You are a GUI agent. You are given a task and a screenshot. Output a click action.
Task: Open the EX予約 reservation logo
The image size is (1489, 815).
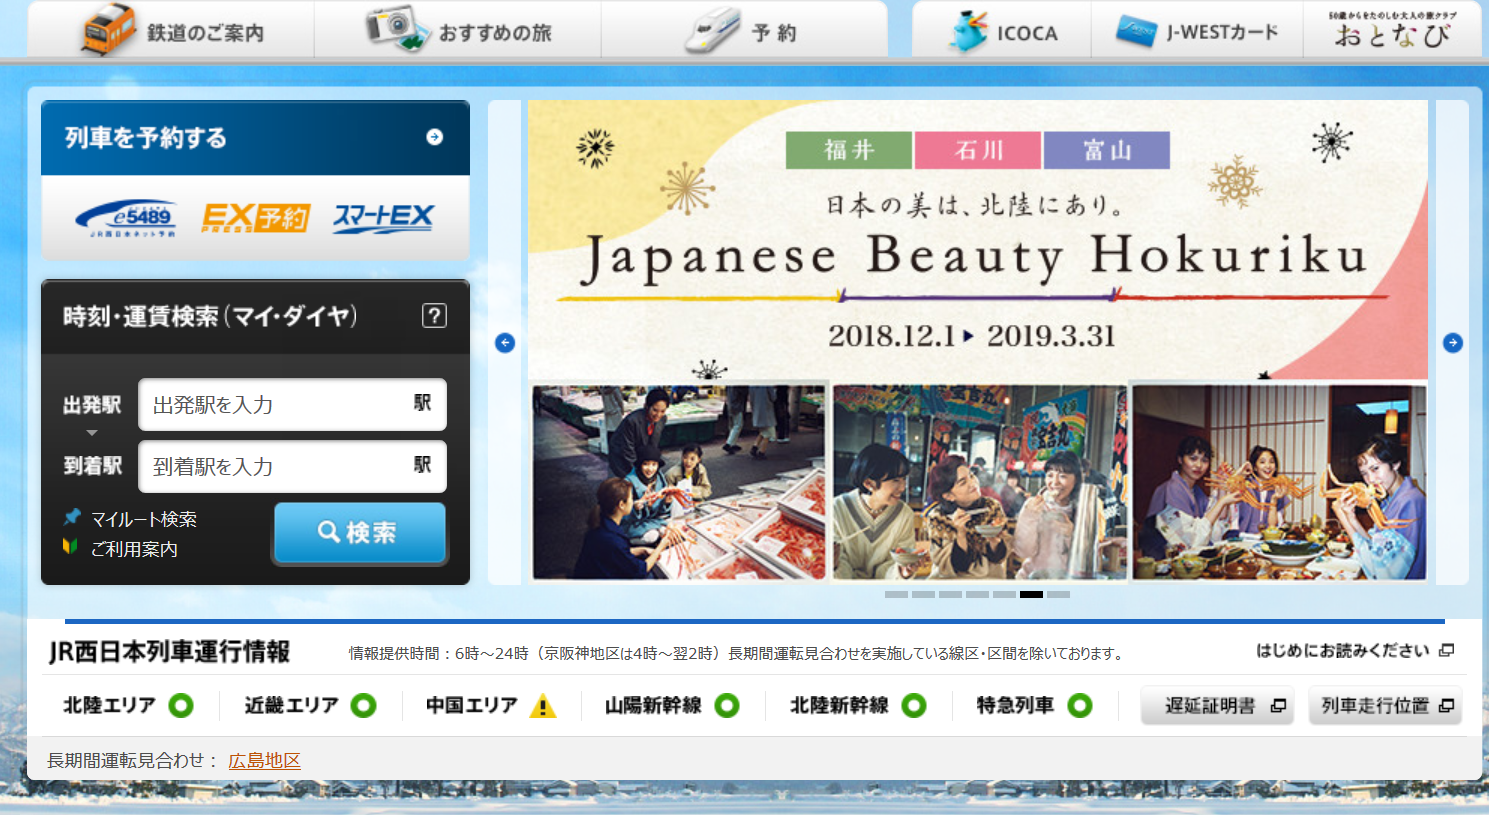256,217
